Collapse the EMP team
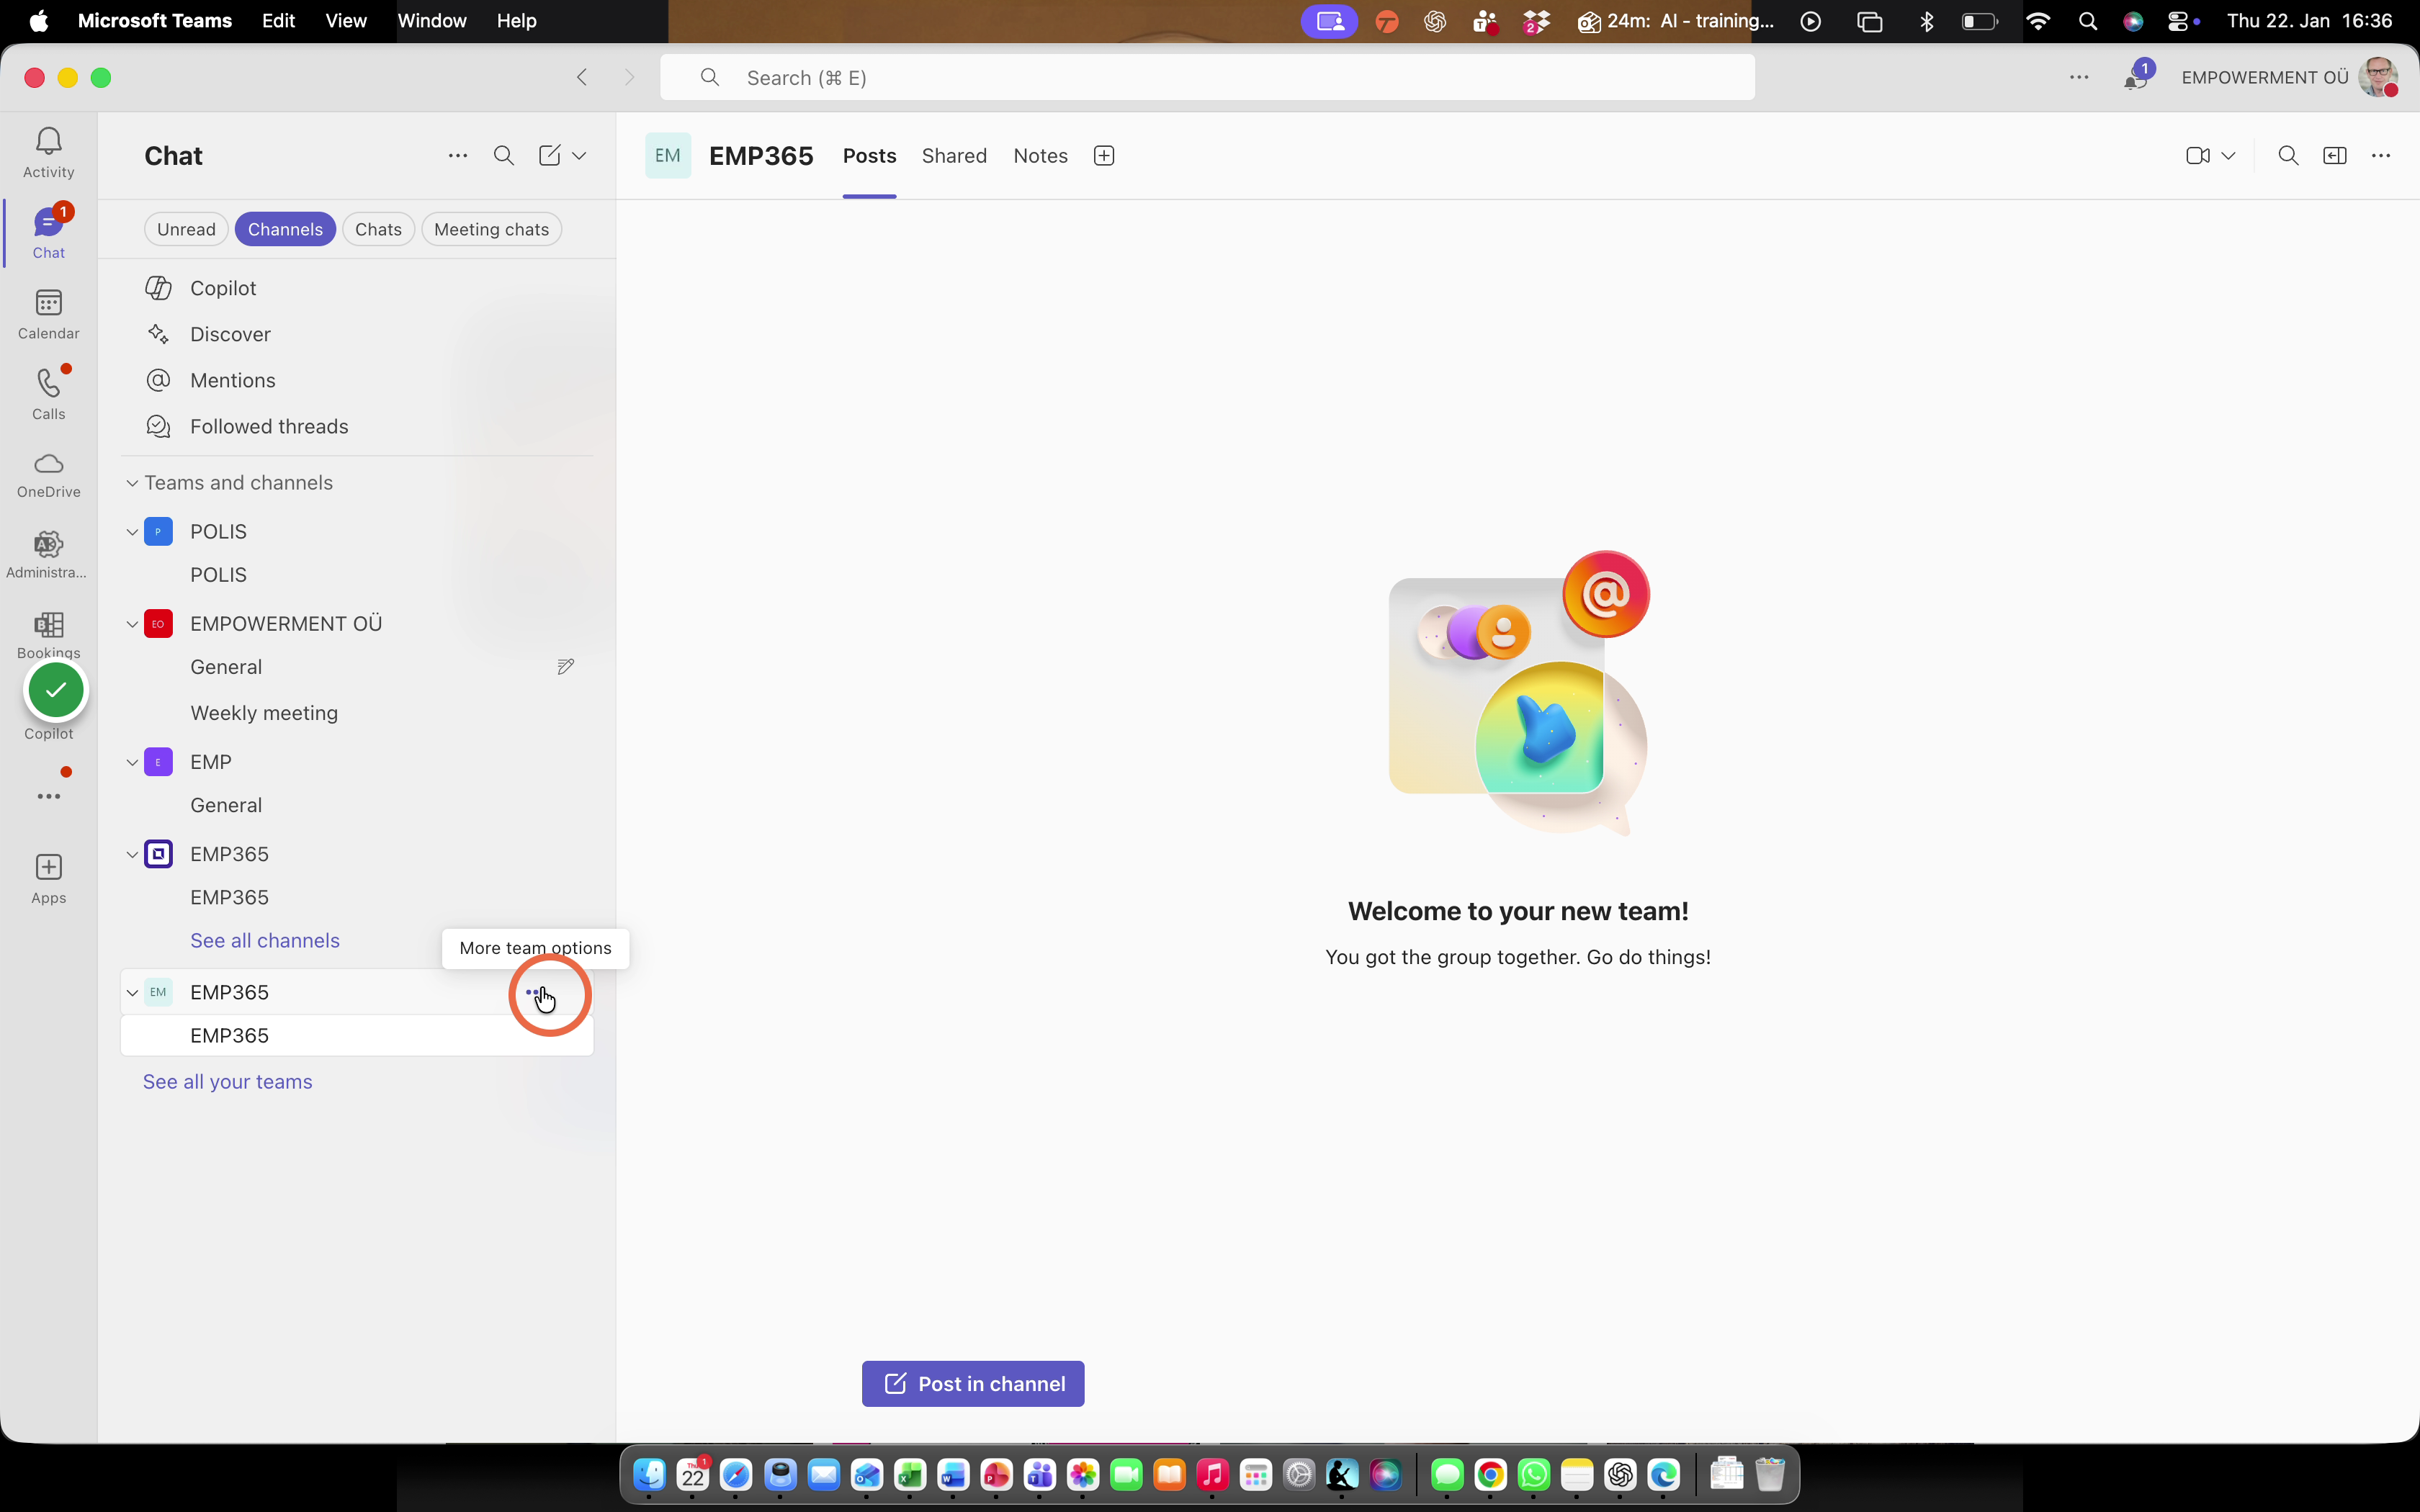 [132, 762]
